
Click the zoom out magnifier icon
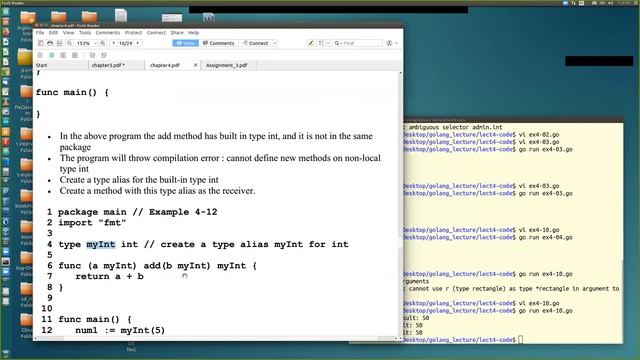coord(69,43)
